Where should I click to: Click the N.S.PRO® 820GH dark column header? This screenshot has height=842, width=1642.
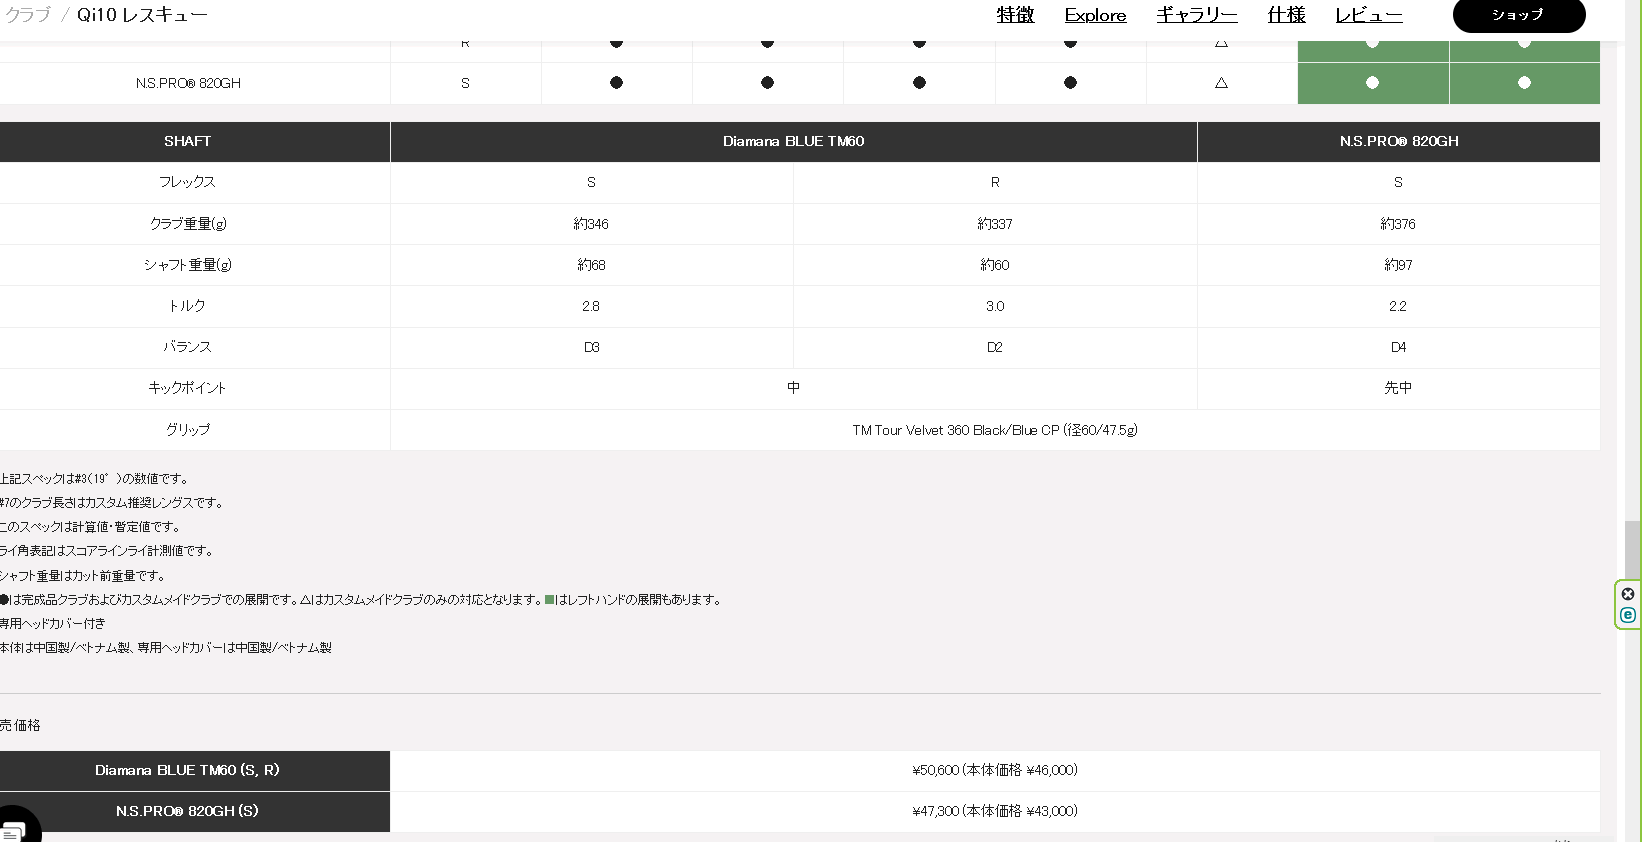pos(1399,142)
